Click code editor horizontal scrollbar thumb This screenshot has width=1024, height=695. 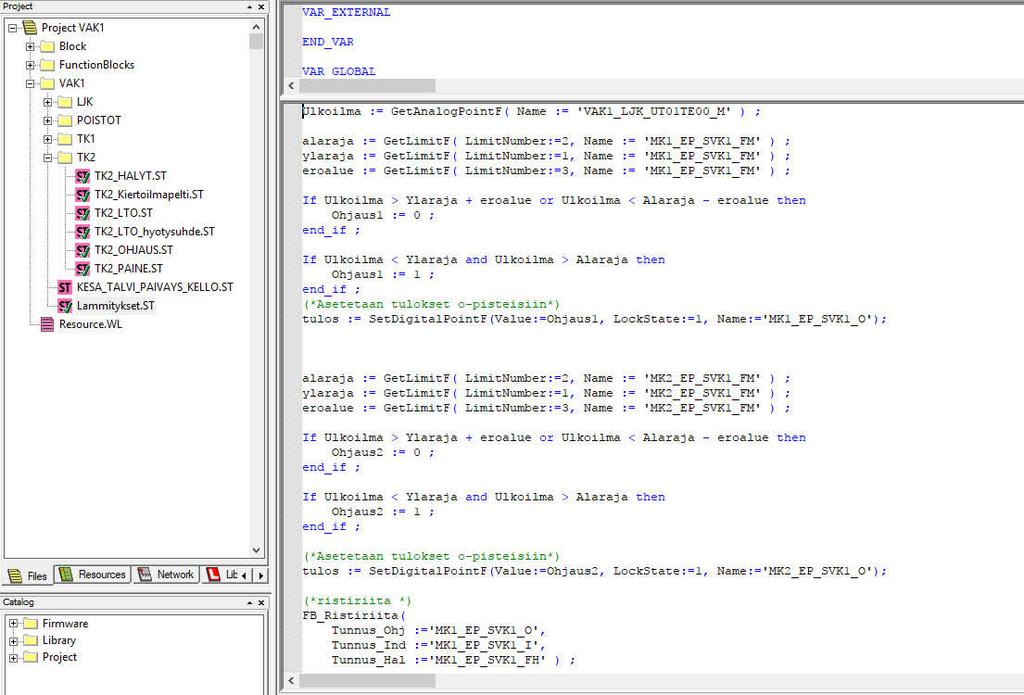point(367,681)
